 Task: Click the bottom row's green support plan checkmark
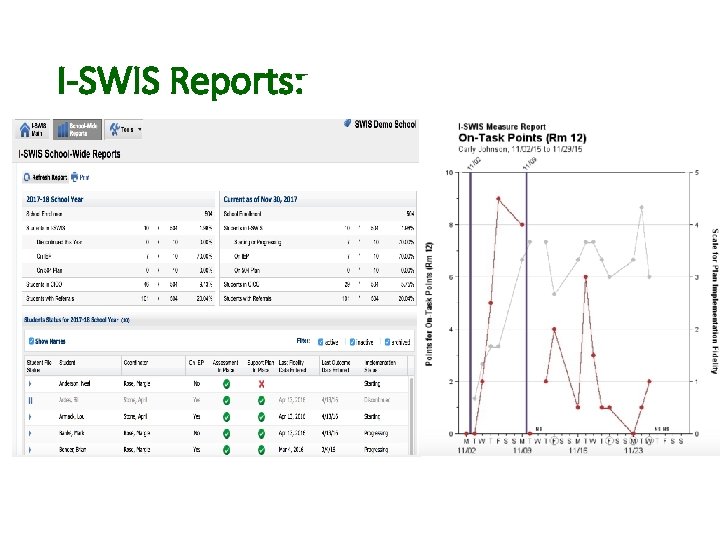tap(261, 450)
